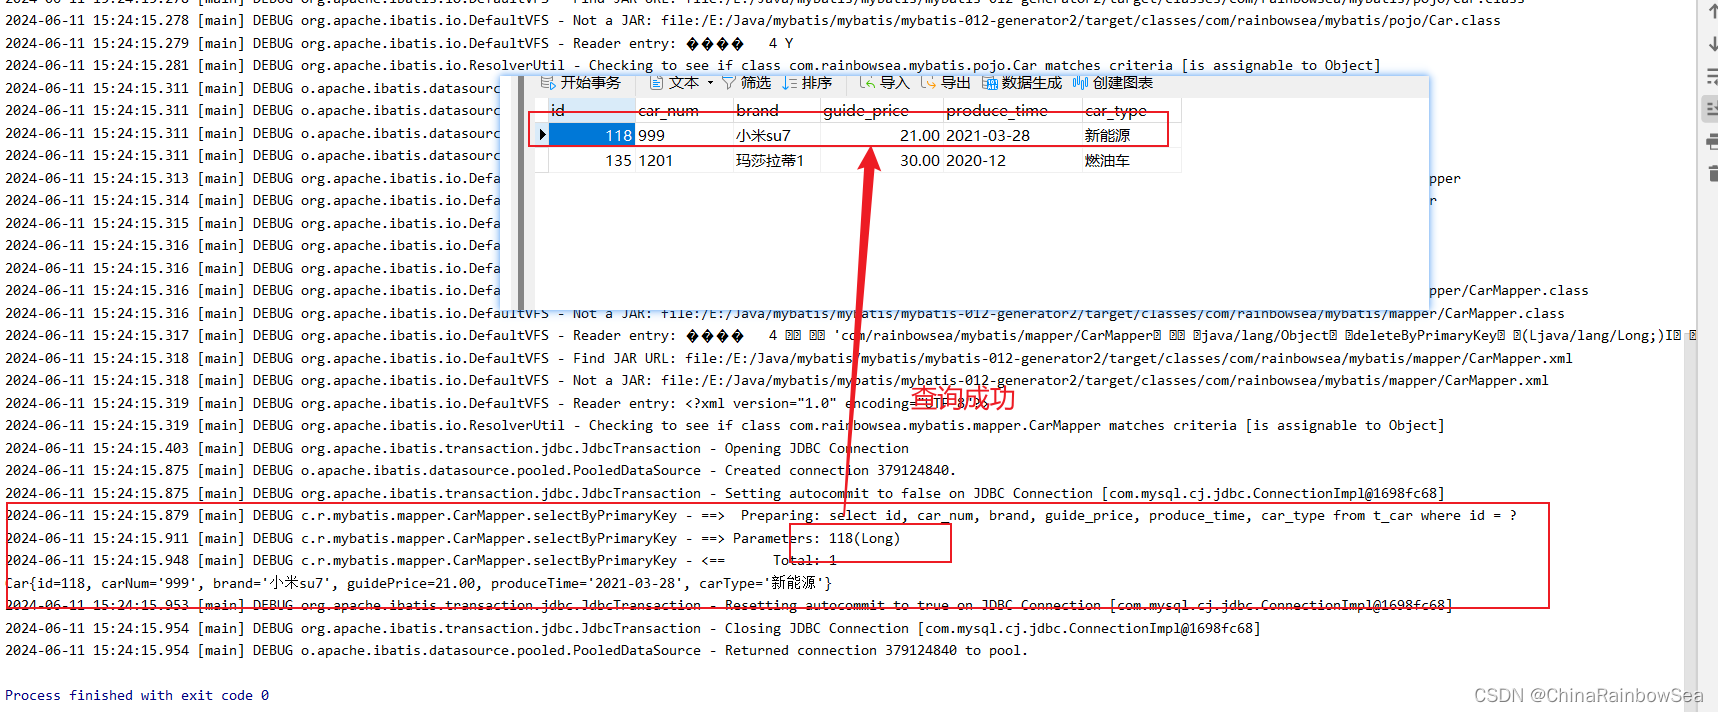The height and width of the screenshot is (712, 1718).
Task: Click the 'Setting autocommit to false' log line
Action: pyautogui.click(x=725, y=493)
